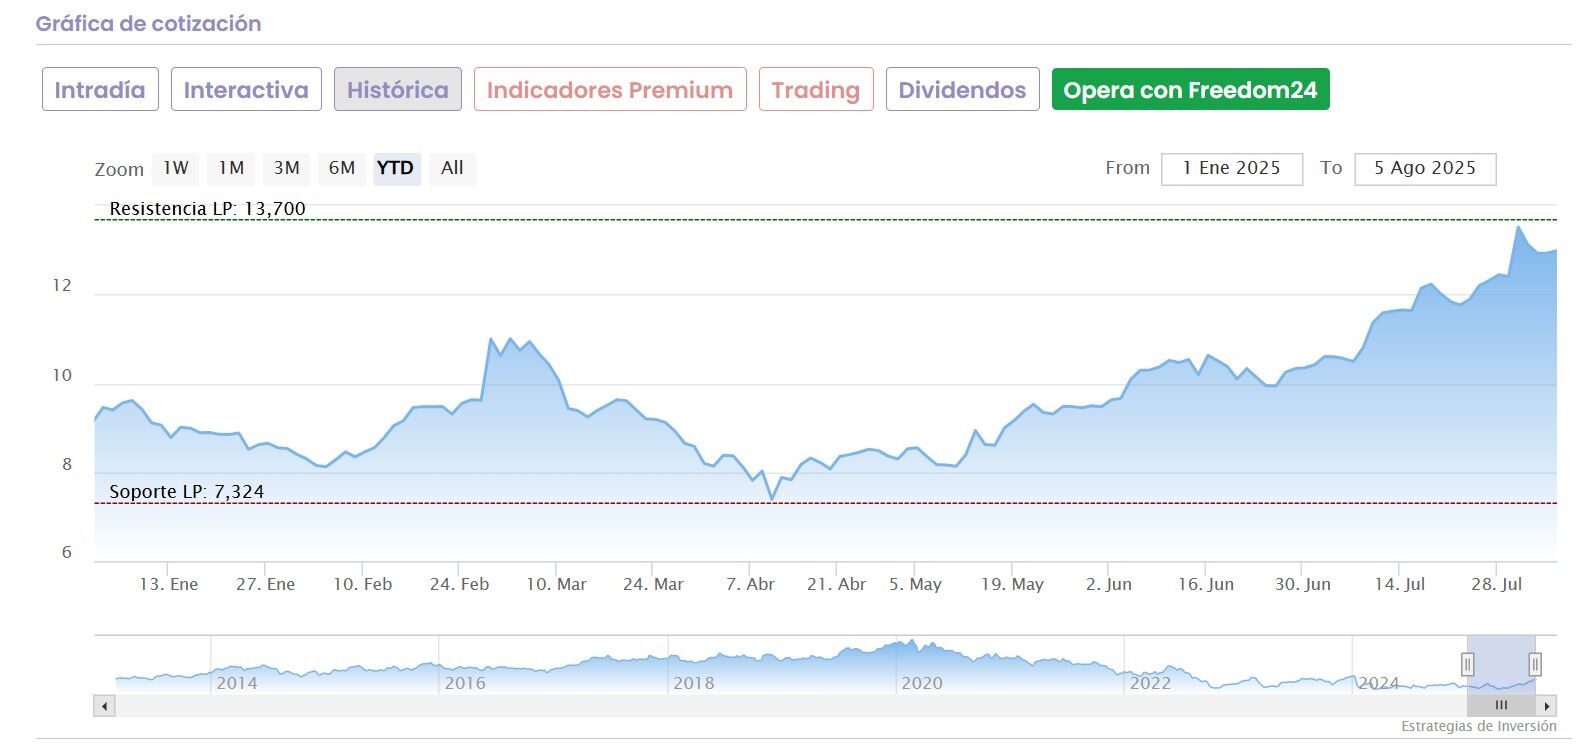Image resolution: width=1588 pixels, height=752 pixels.
Task: Open the Intradía chart tab
Action: pyautogui.click(x=100, y=90)
